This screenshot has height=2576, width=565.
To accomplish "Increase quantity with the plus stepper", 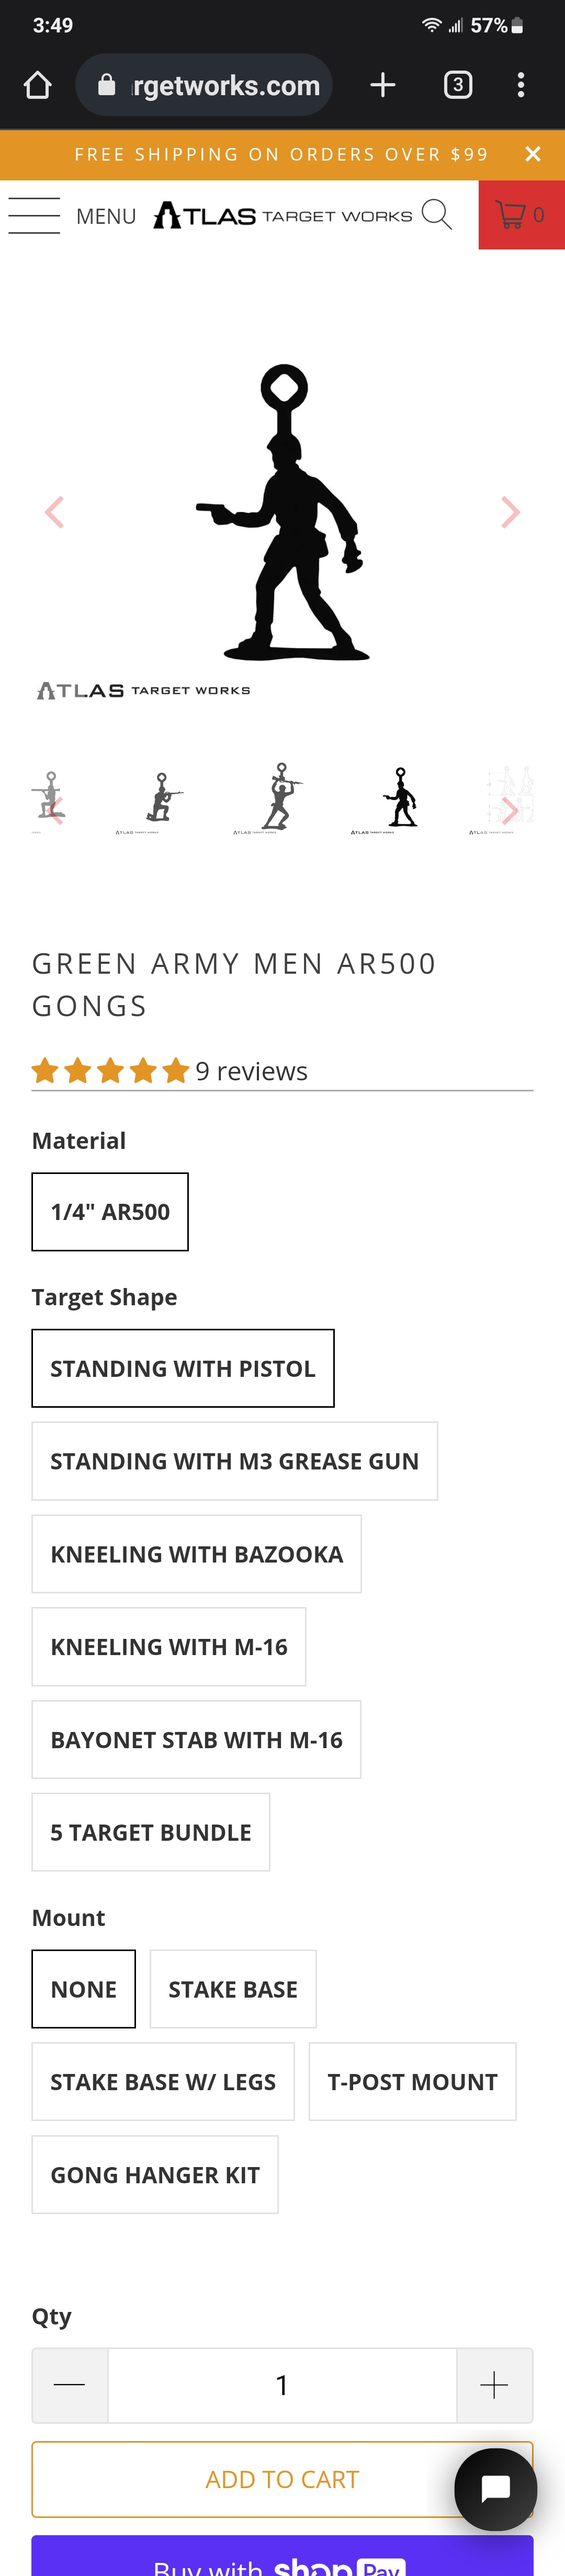I will pyautogui.click(x=494, y=2385).
